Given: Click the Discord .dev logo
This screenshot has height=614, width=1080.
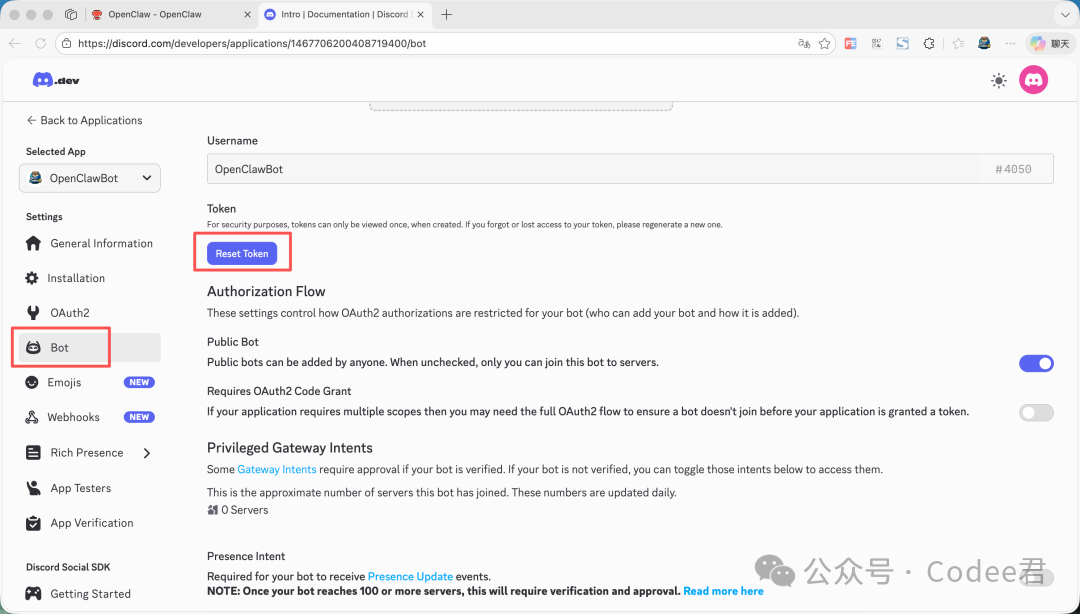Looking at the screenshot, I should pos(56,80).
